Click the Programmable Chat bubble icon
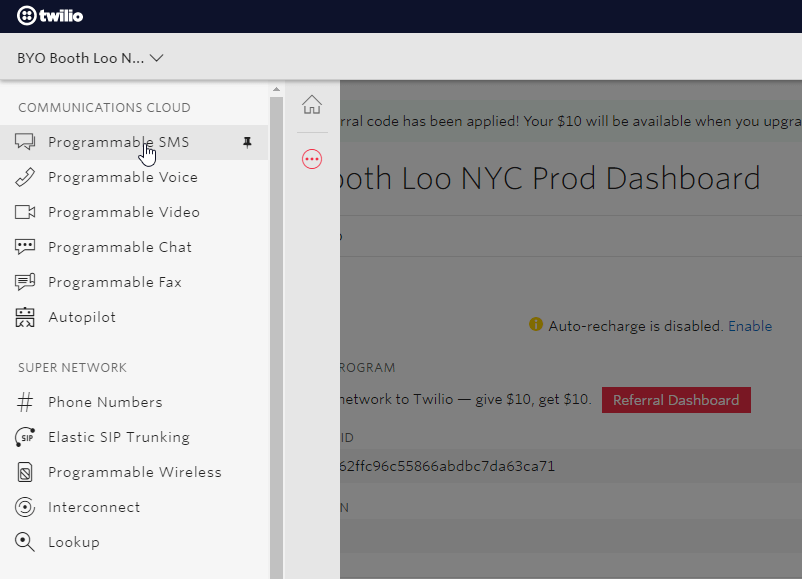This screenshot has width=802, height=579. 25,247
